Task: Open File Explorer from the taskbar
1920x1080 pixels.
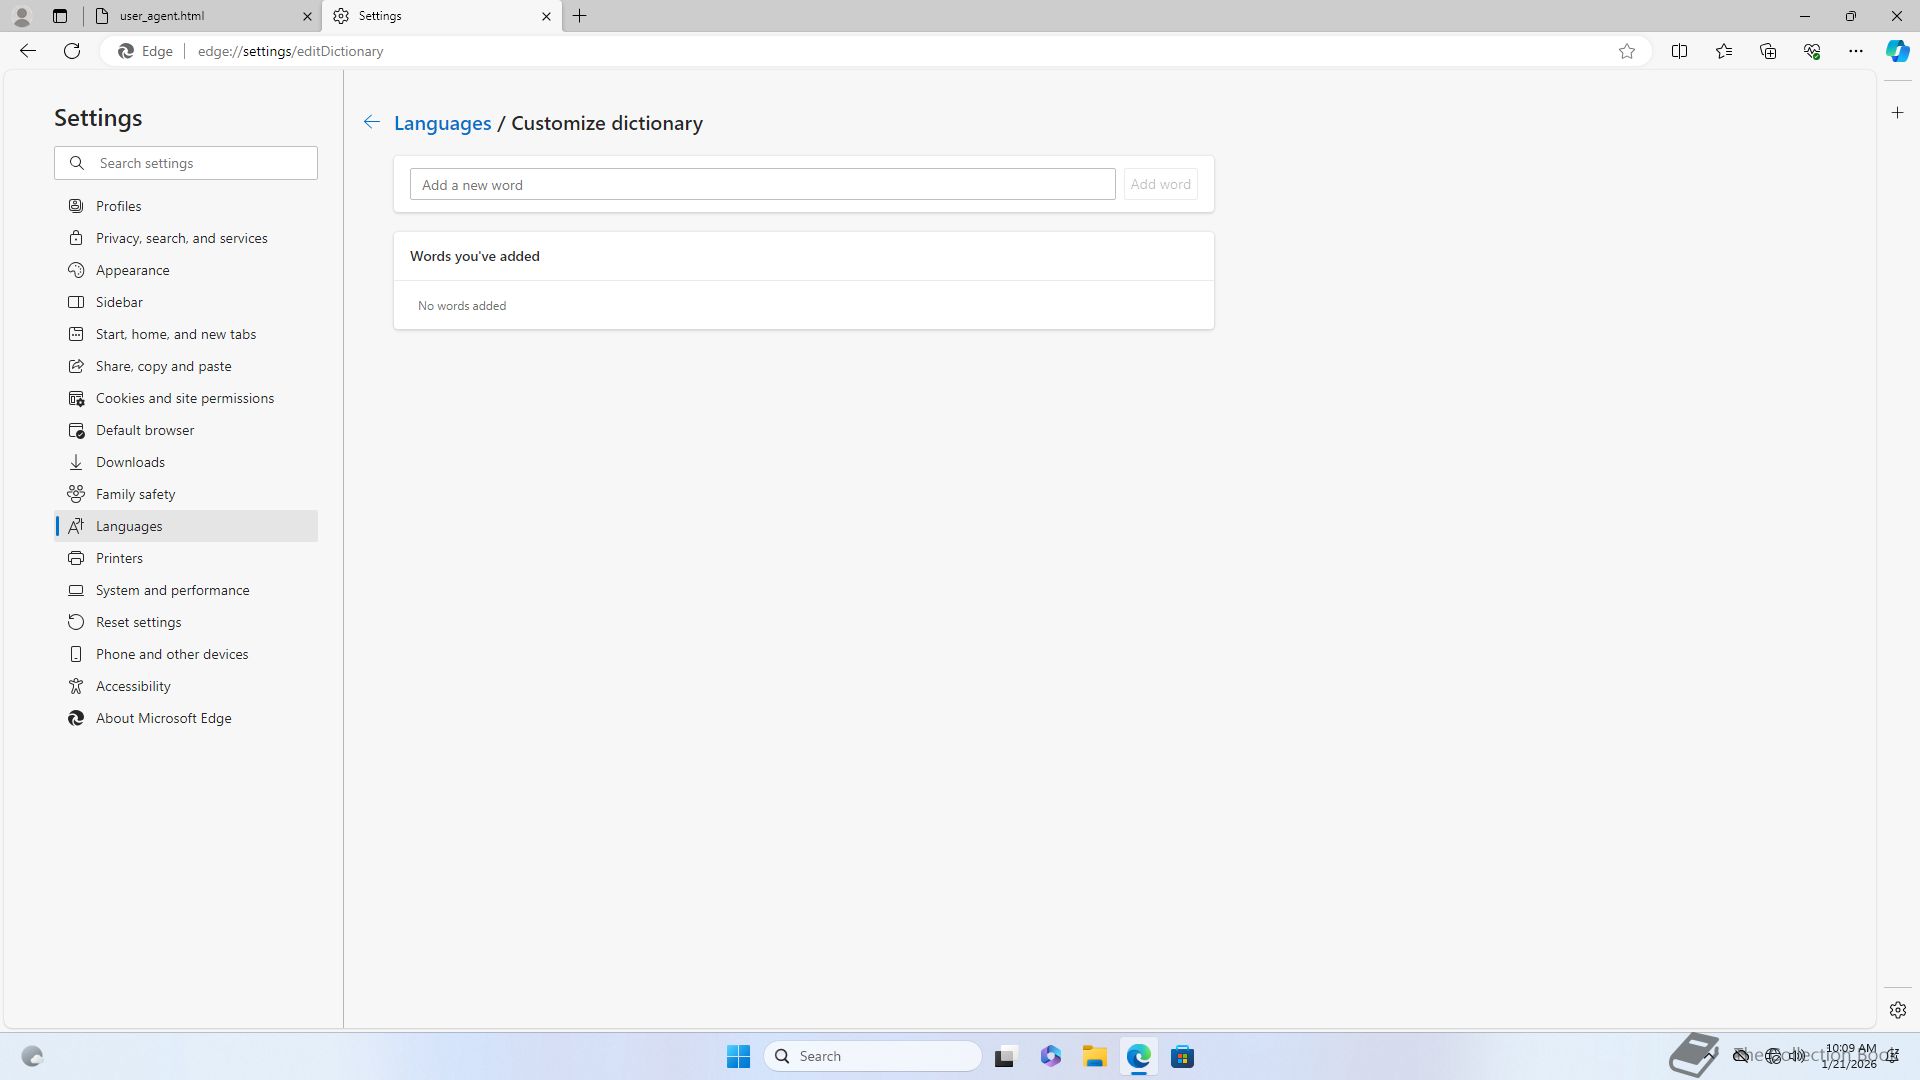Action: pyautogui.click(x=1094, y=1056)
